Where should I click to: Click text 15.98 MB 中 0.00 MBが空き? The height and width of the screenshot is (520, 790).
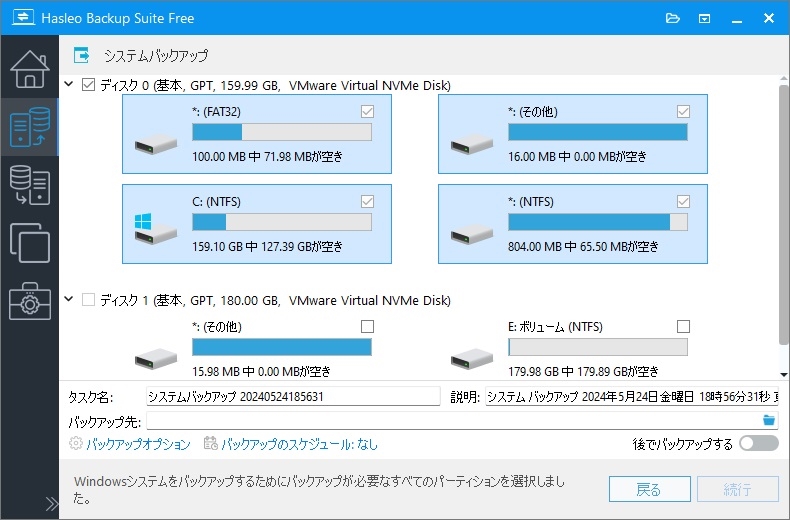(261, 371)
